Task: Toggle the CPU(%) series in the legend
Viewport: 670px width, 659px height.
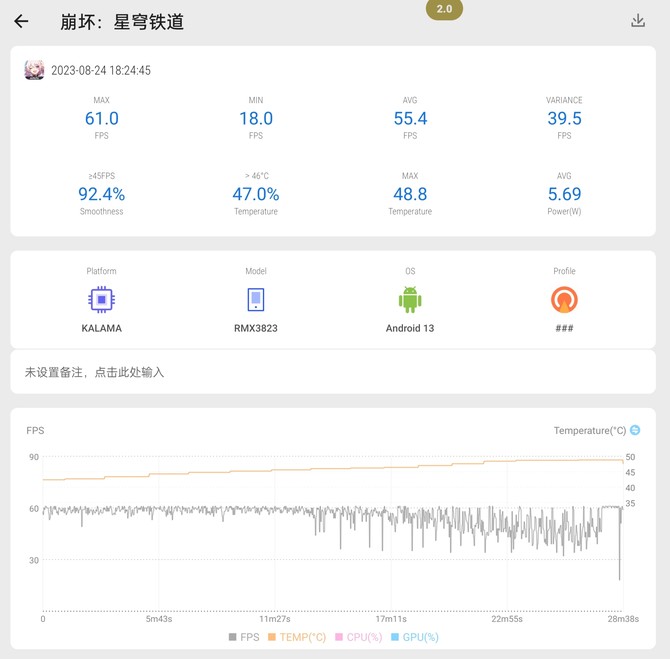Action: (359, 637)
